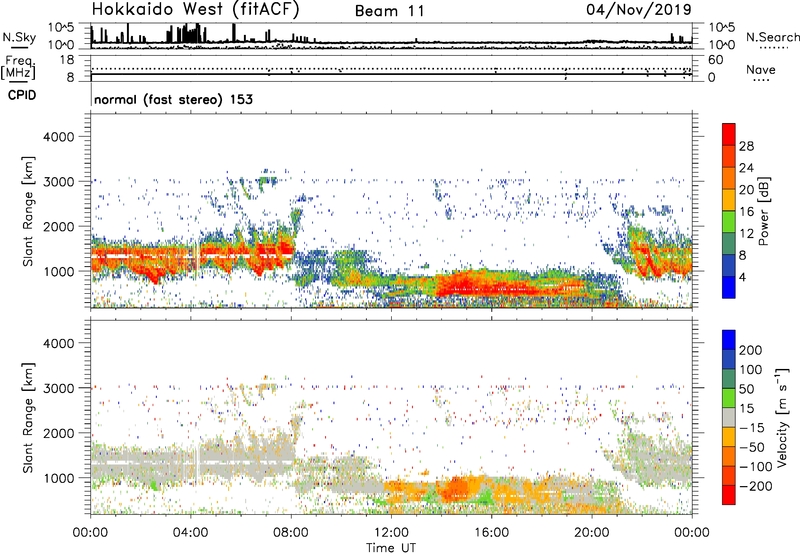Click the gray segment of Velocity colorbar
Image resolution: width=800 pixels, height=554 pixels.
729,418
